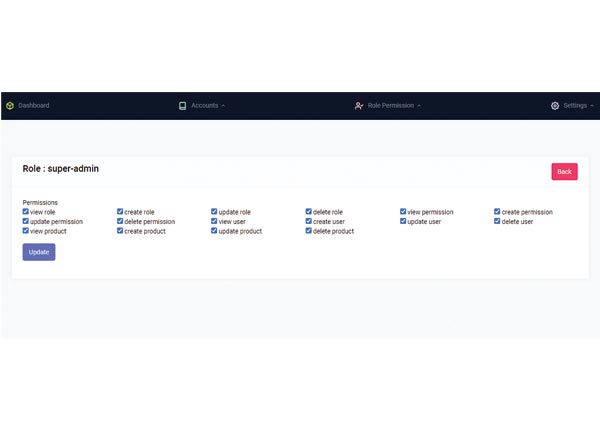Click the Update button
Screen dimensions: 600x433
(x=39, y=252)
